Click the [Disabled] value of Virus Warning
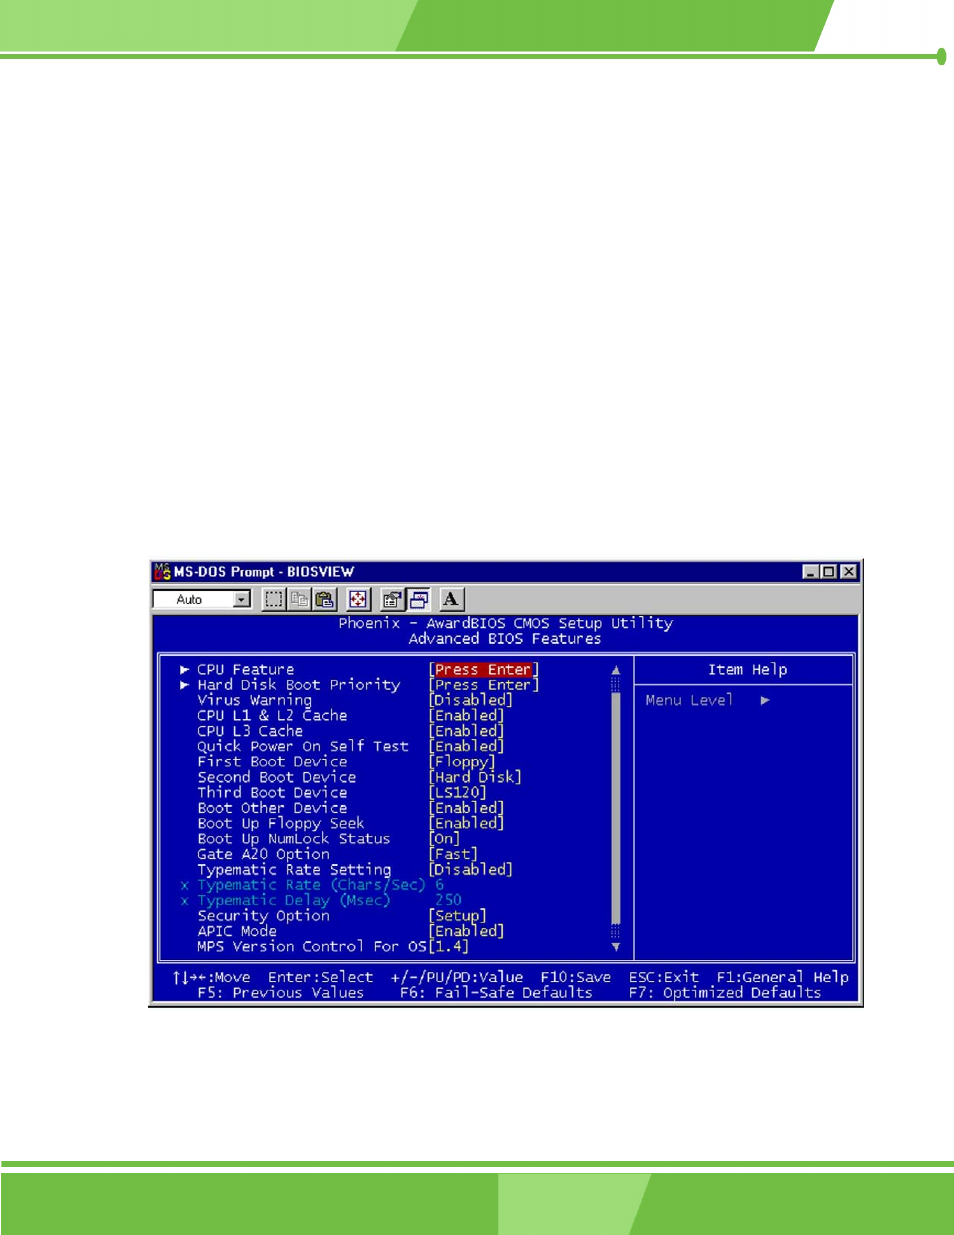954x1235 pixels. coord(471,700)
